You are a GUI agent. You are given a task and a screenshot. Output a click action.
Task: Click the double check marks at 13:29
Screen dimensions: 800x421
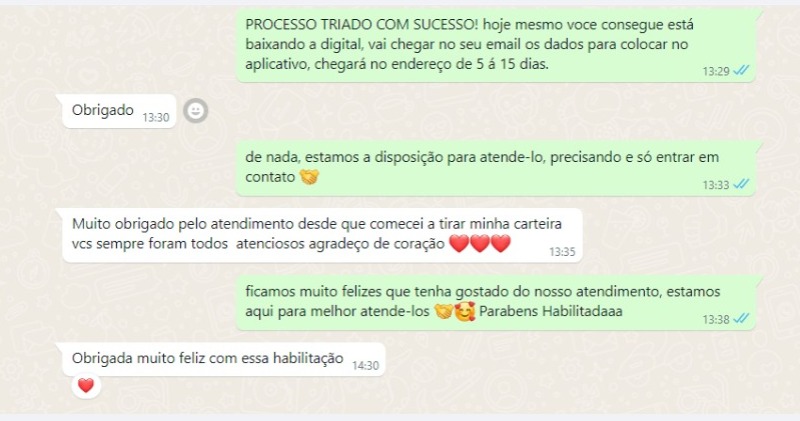pyautogui.click(x=741, y=70)
